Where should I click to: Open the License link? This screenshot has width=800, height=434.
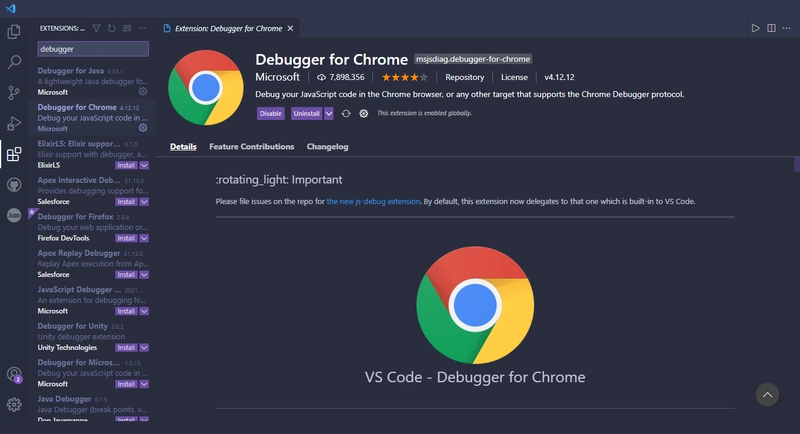(514, 78)
